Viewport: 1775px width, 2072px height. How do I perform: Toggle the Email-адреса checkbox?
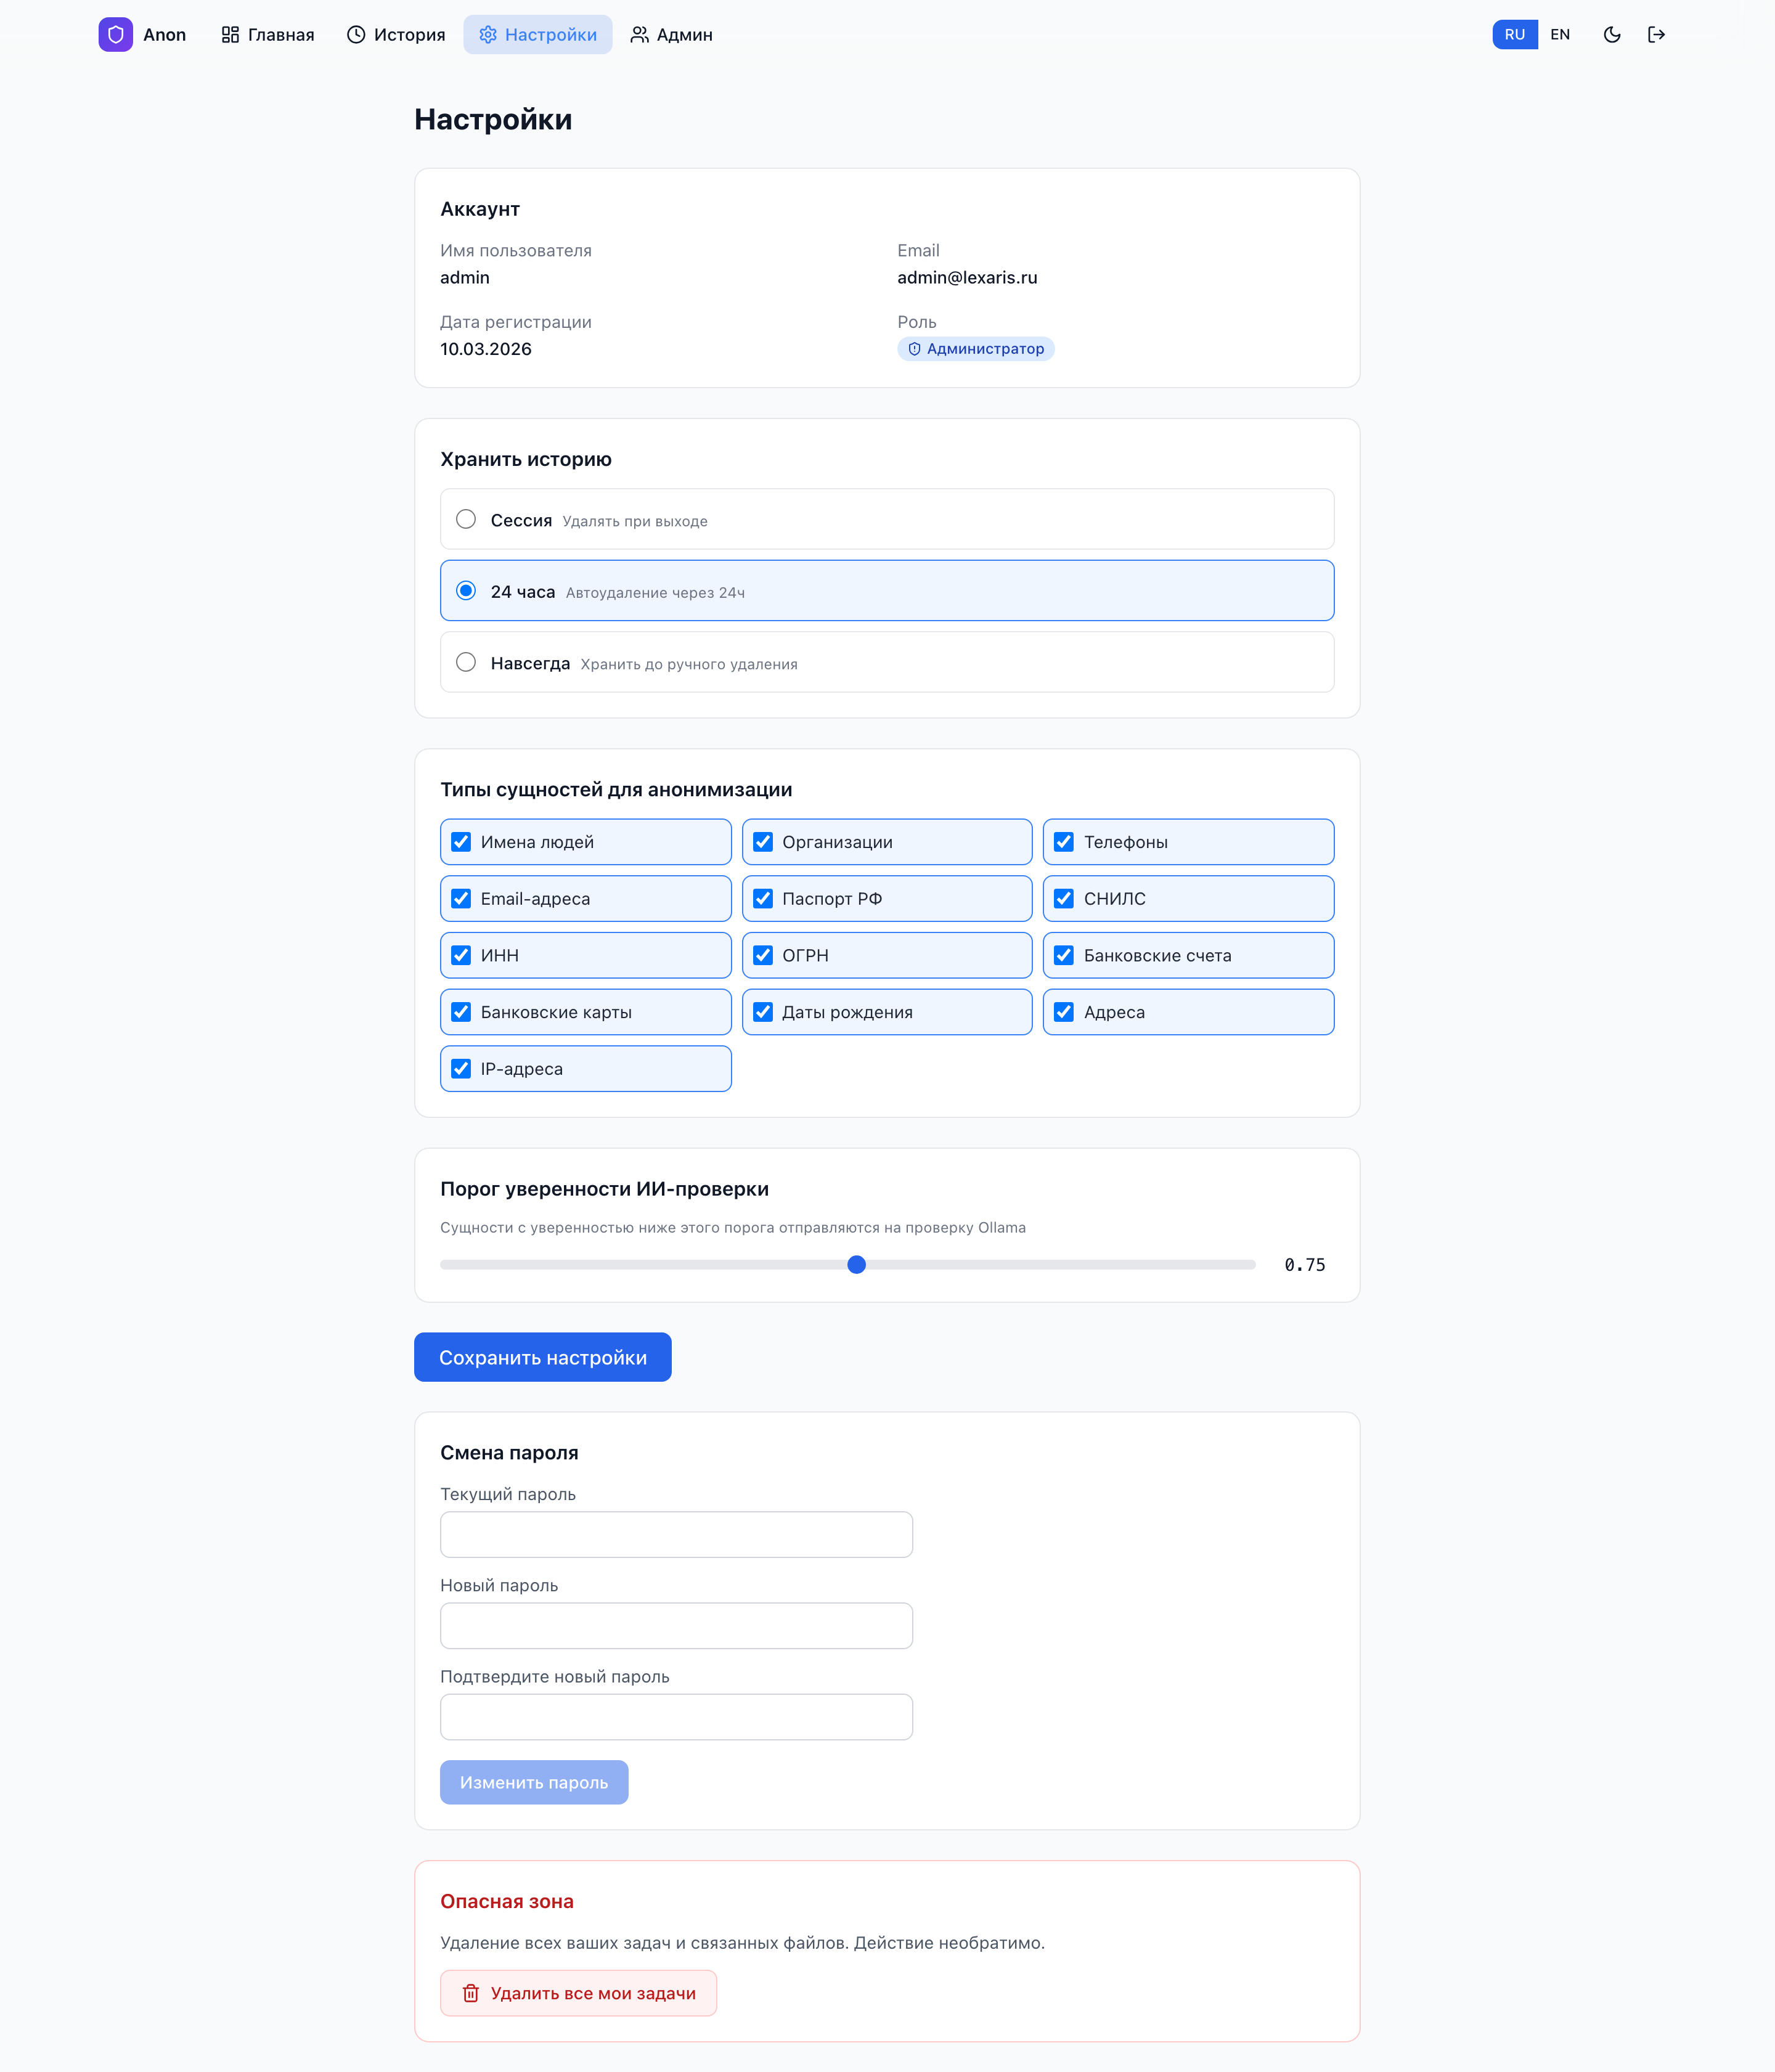(x=461, y=899)
